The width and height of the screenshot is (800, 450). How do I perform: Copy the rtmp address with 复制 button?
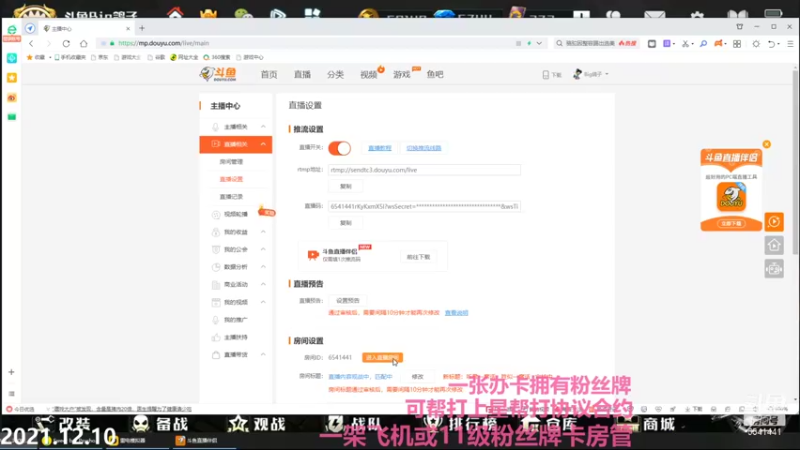[x=345, y=186]
